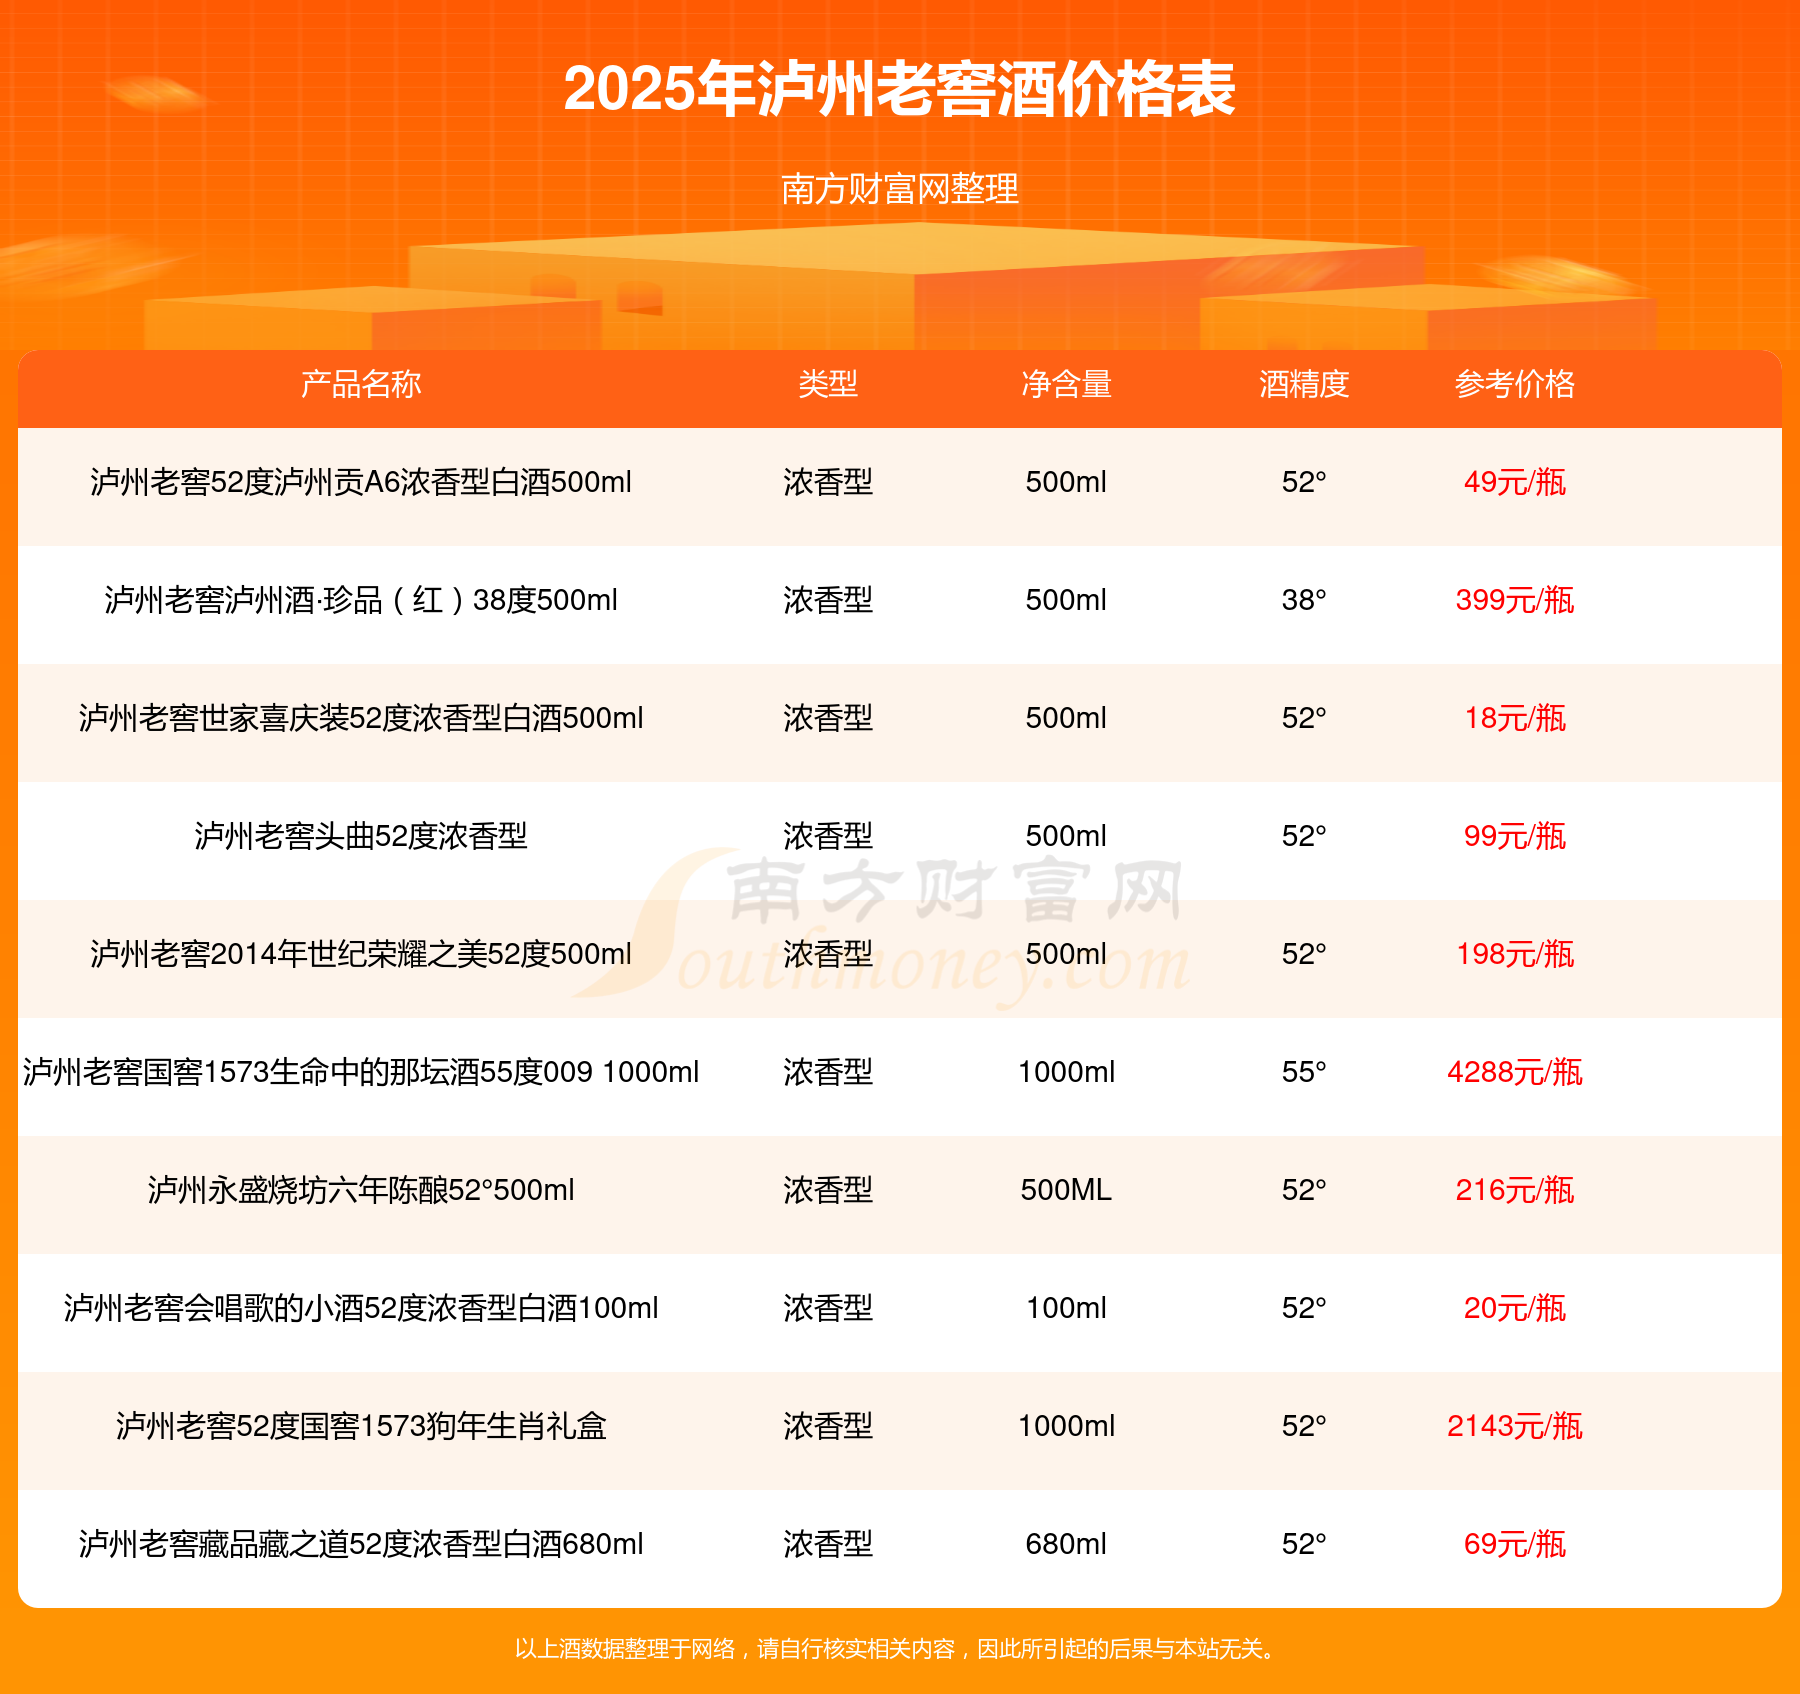Select the price '20元/瓶'

[1515, 1308]
